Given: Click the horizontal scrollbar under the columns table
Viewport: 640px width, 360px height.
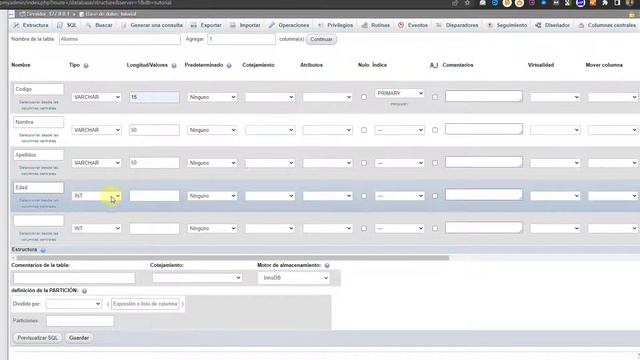Looking at the screenshot, I should coord(233,258).
